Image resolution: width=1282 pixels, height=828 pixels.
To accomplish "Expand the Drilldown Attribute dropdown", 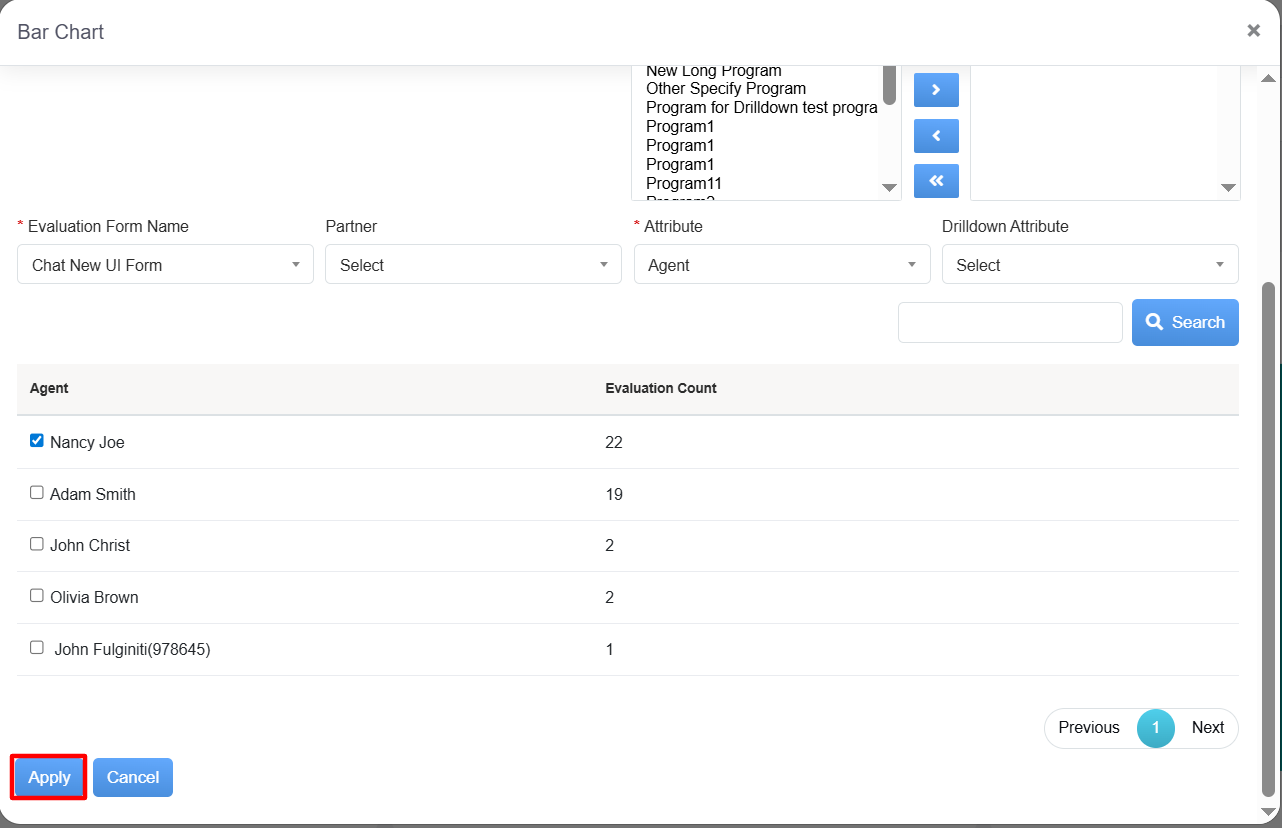I will point(1090,265).
